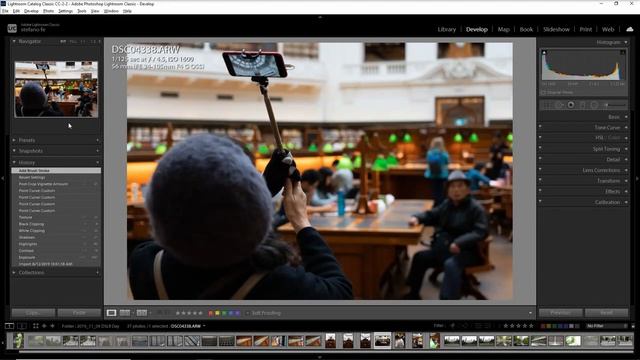Image resolution: width=640 pixels, height=360 pixels.
Task: Open the toolbar content dropdown arrow
Action: coord(530,313)
